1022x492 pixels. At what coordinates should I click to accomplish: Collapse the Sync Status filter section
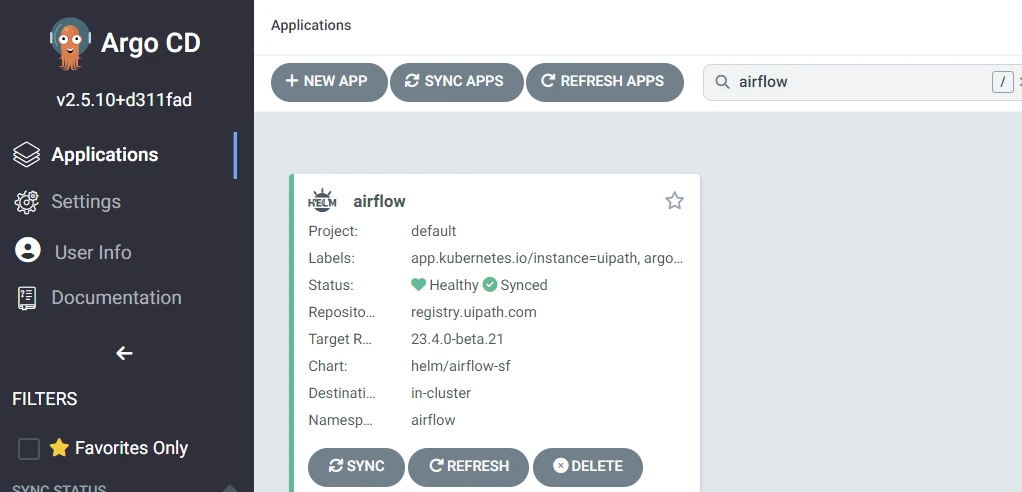[x=229, y=488]
